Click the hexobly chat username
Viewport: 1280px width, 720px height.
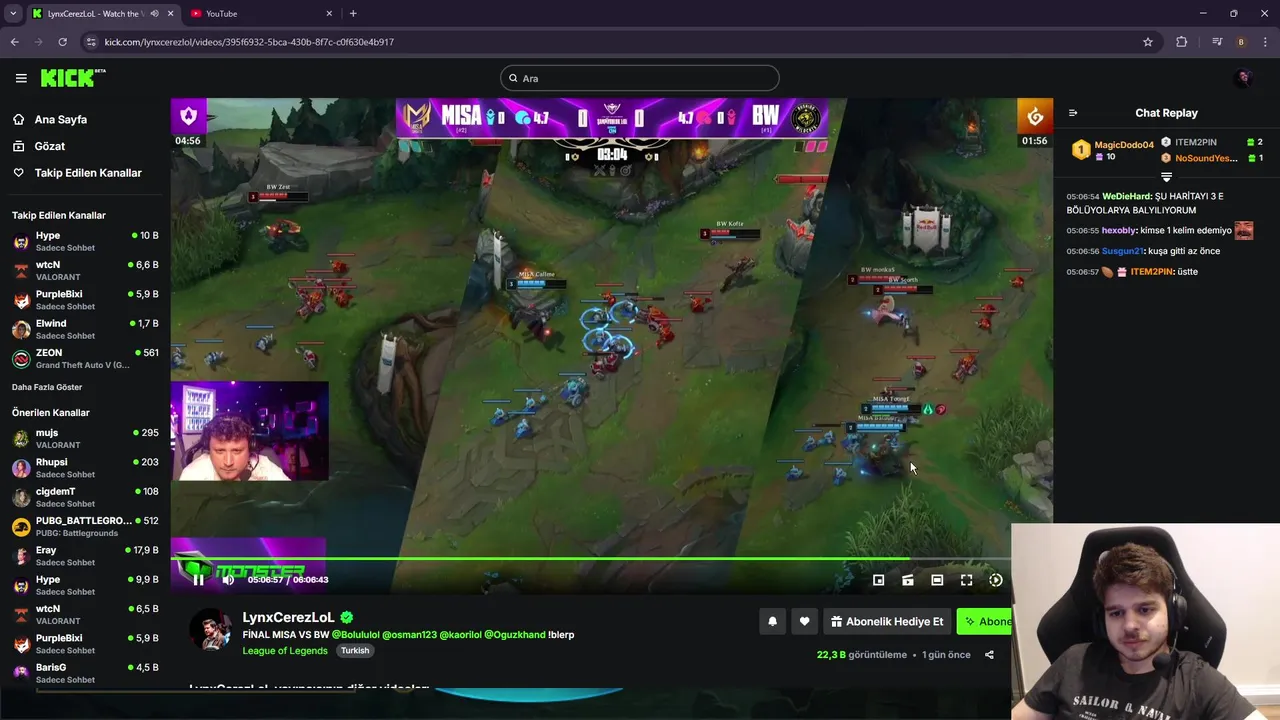(1120, 230)
